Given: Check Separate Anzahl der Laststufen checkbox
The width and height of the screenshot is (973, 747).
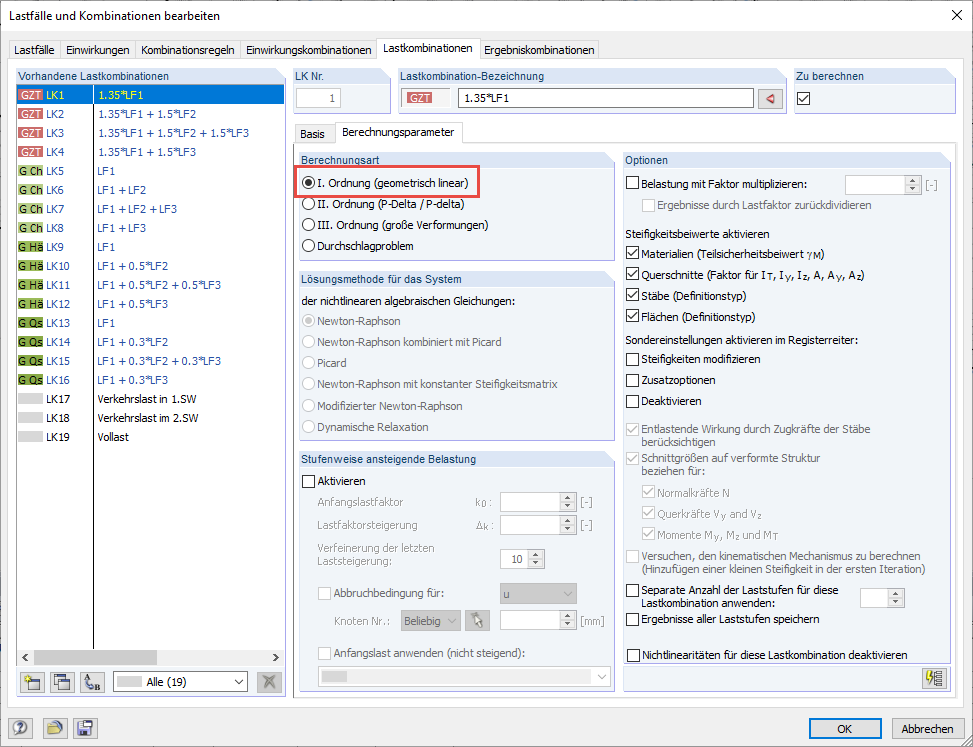Looking at the screenshot, I should pos(632,590).
